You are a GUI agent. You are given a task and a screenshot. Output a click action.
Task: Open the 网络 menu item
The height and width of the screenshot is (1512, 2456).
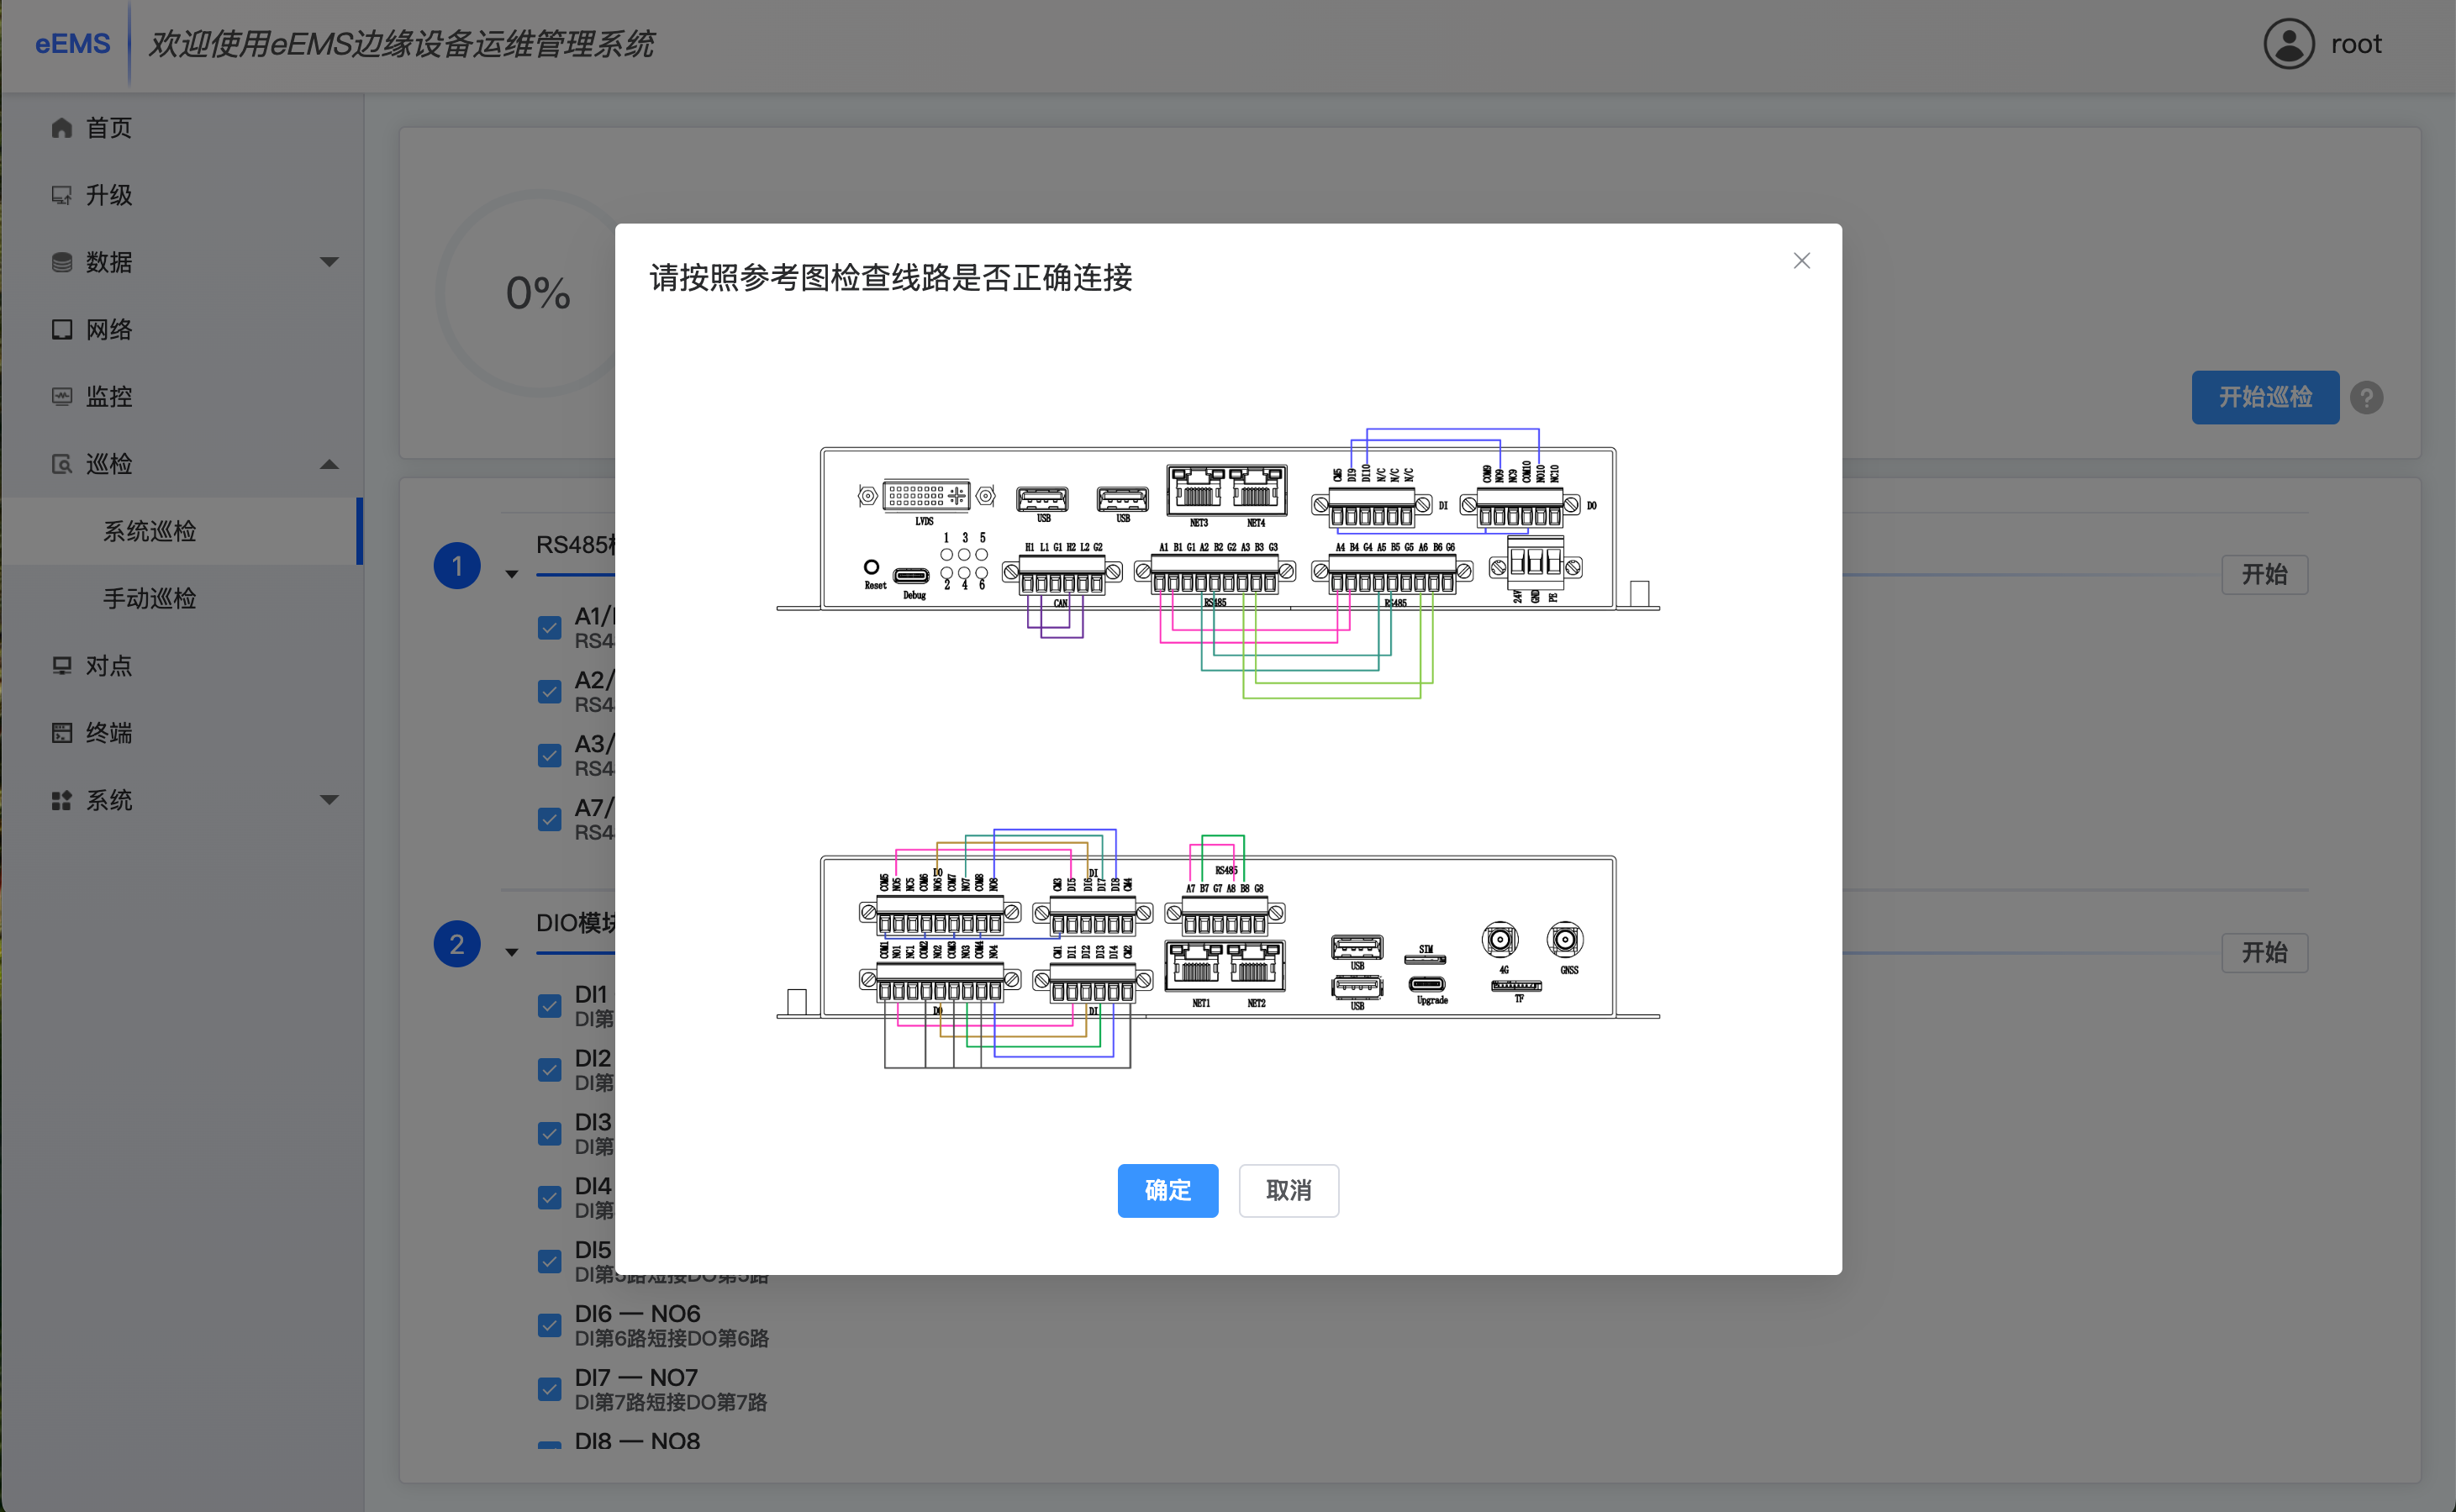(x=181, y=330)
